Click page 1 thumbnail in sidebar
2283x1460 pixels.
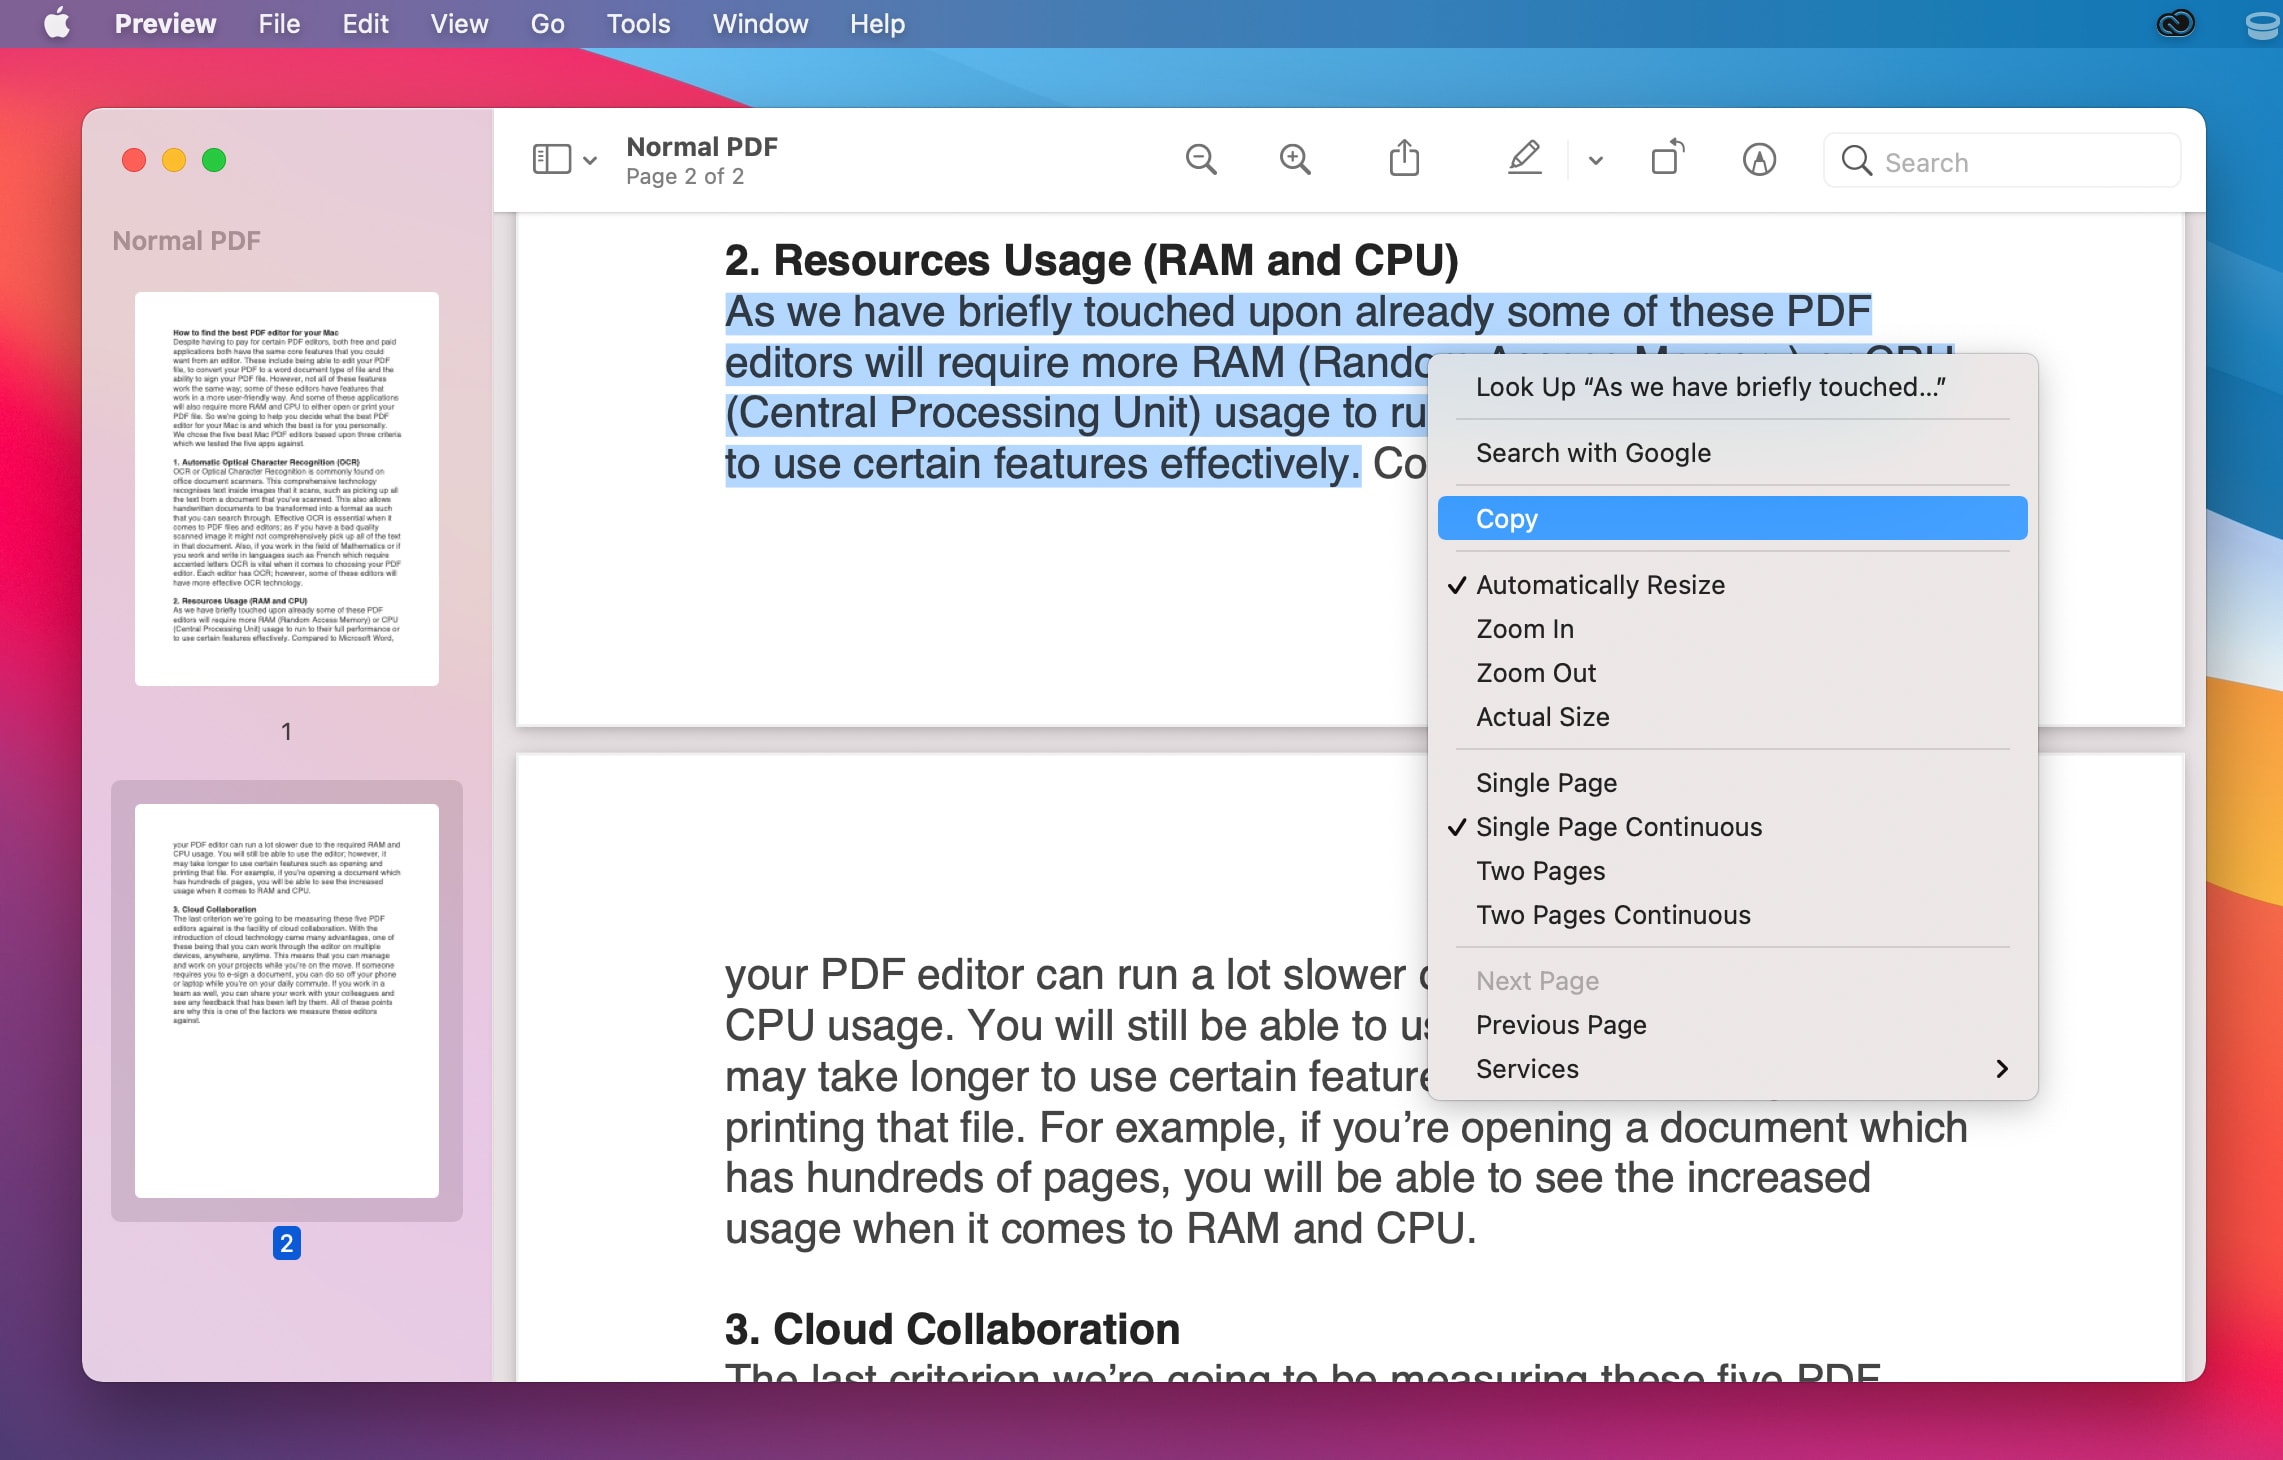pos(288,491)
